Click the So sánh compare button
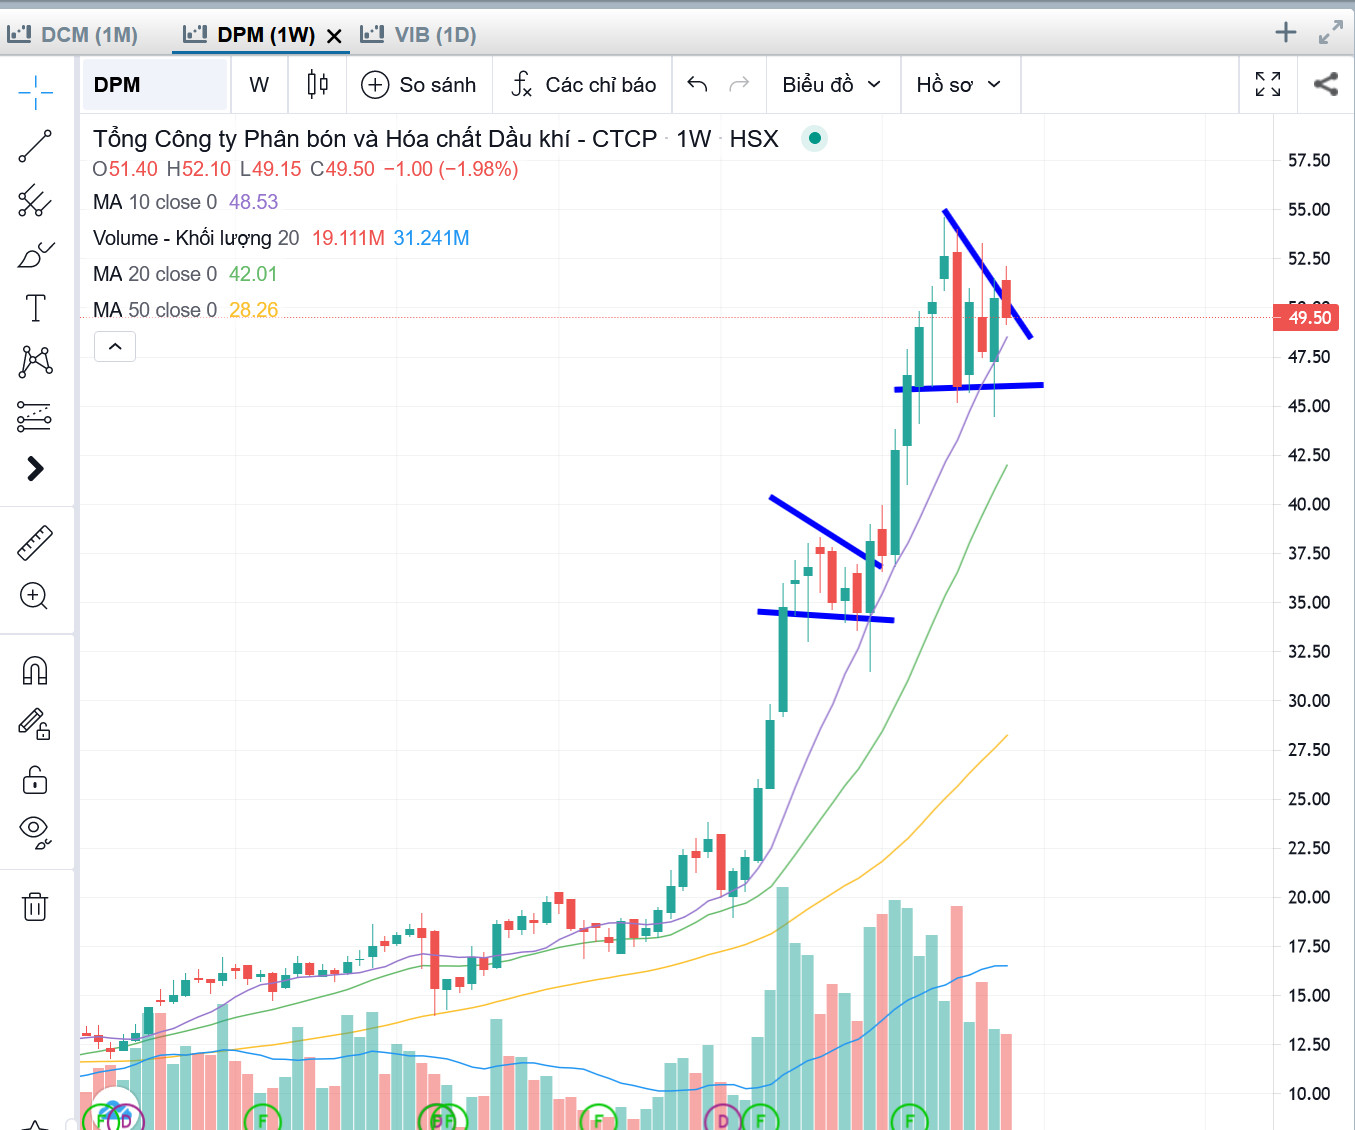The height and width of the screenshot is (1130, 1355). click(x=419, y=85)
